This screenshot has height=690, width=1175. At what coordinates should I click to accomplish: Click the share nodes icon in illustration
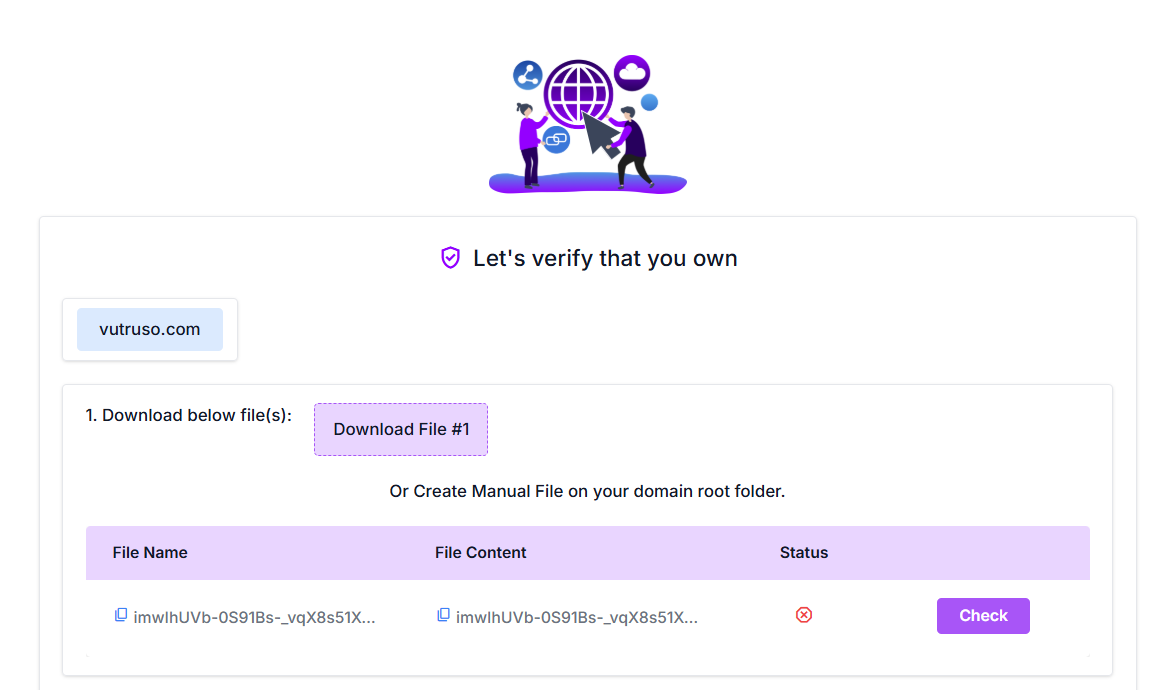point(528,75)
